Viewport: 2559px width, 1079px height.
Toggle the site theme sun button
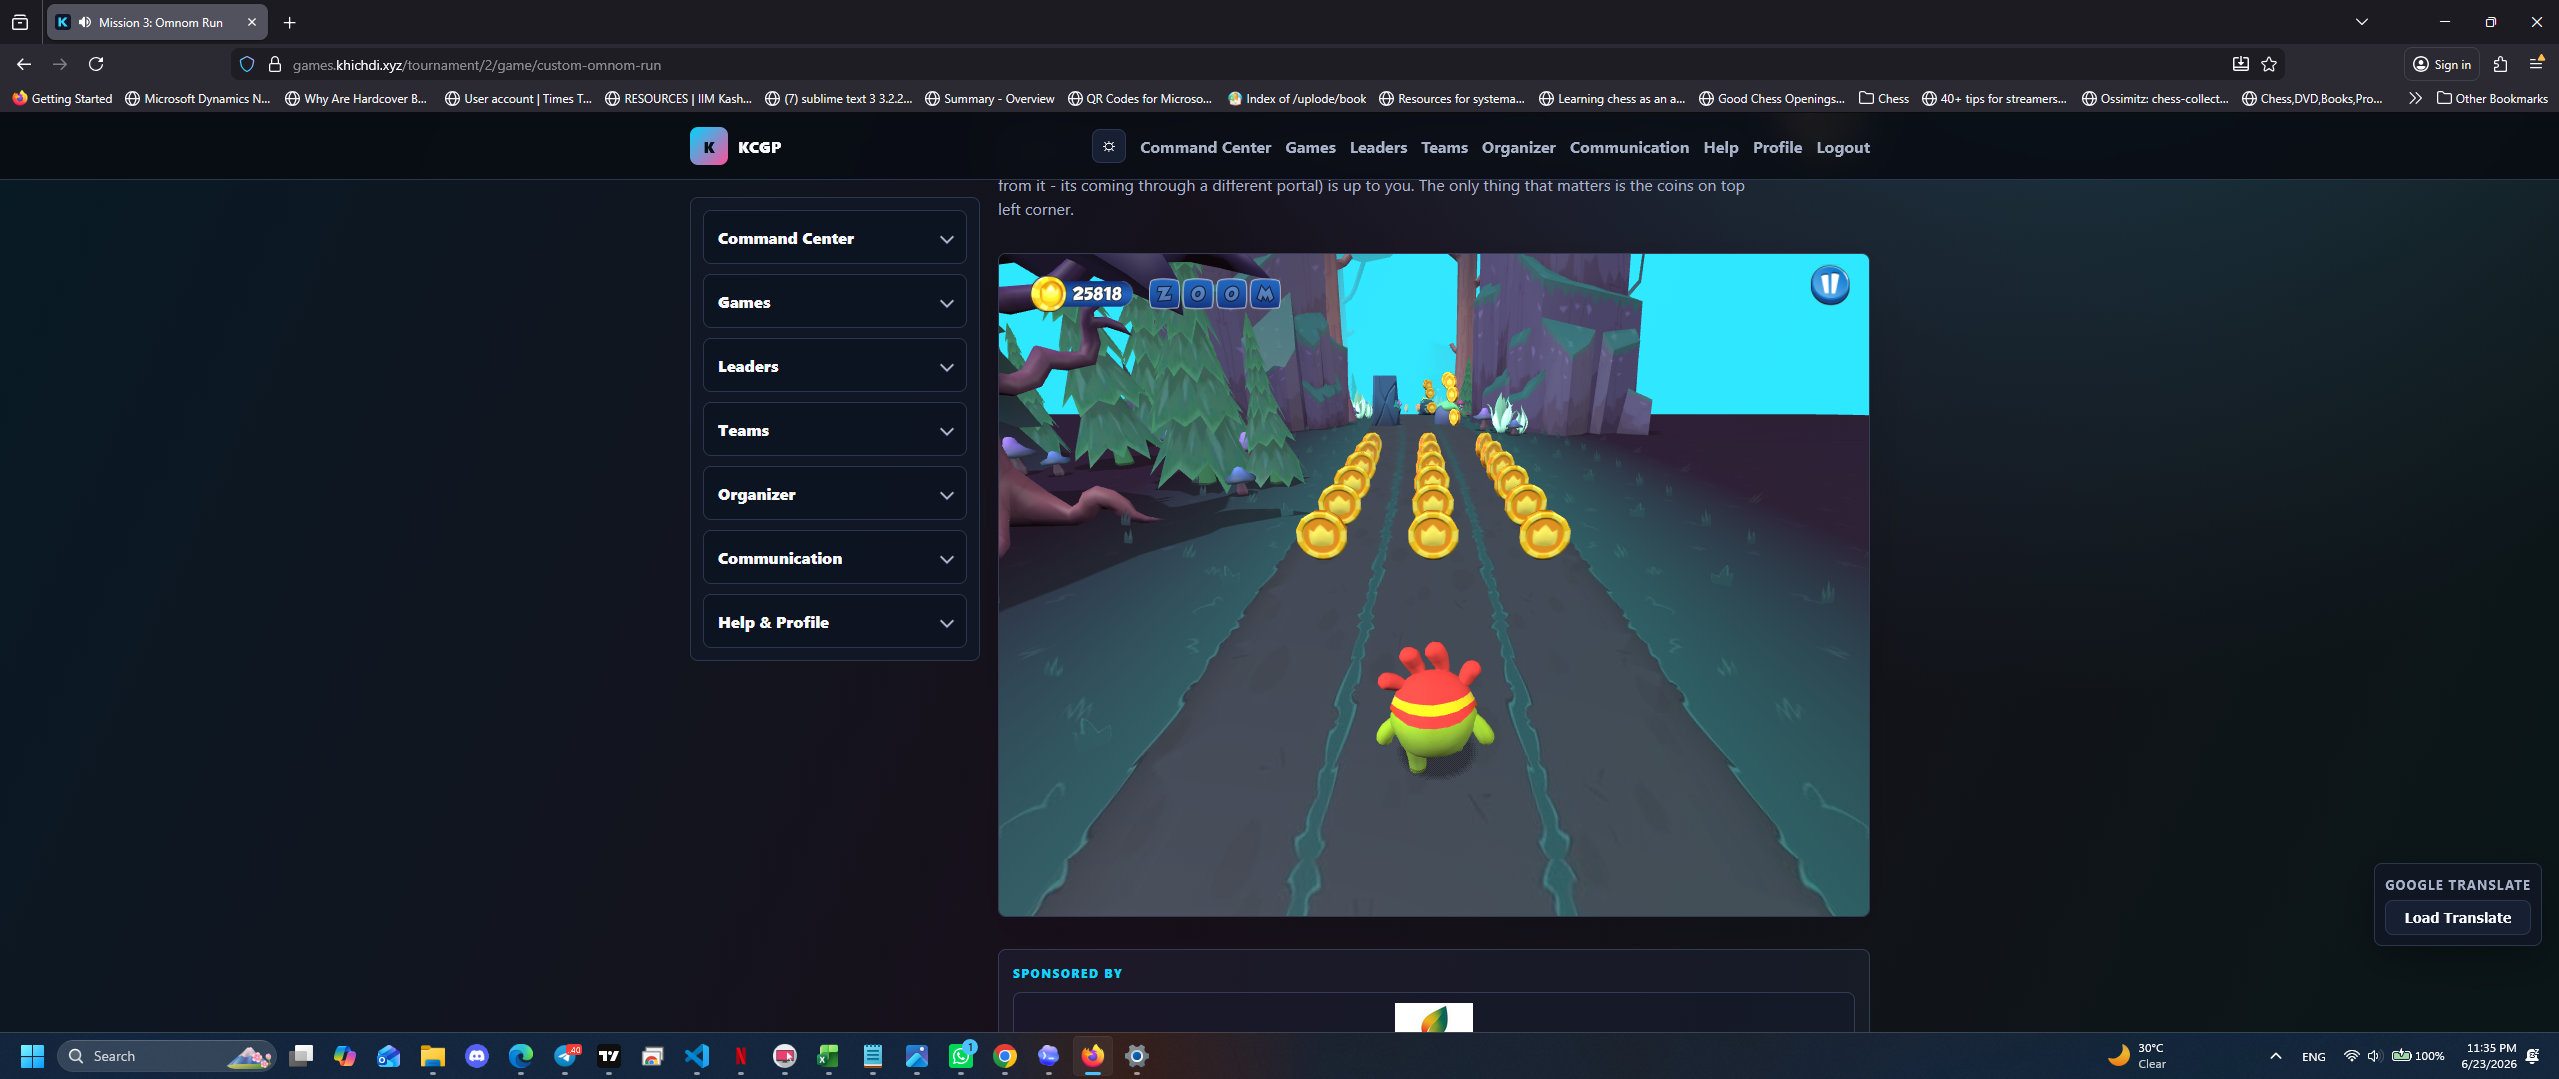pyautogui.click(x=1108, y=147)
